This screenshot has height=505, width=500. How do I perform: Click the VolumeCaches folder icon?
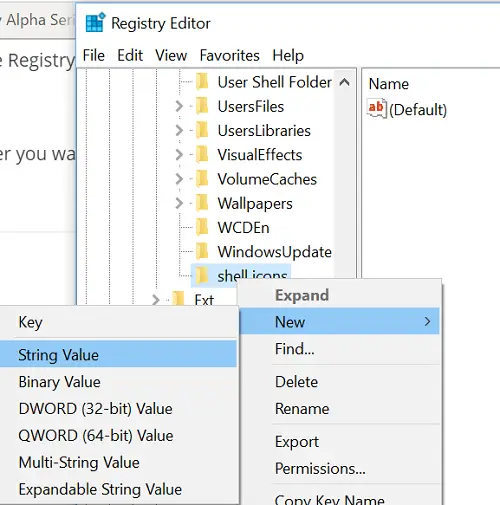202,179
